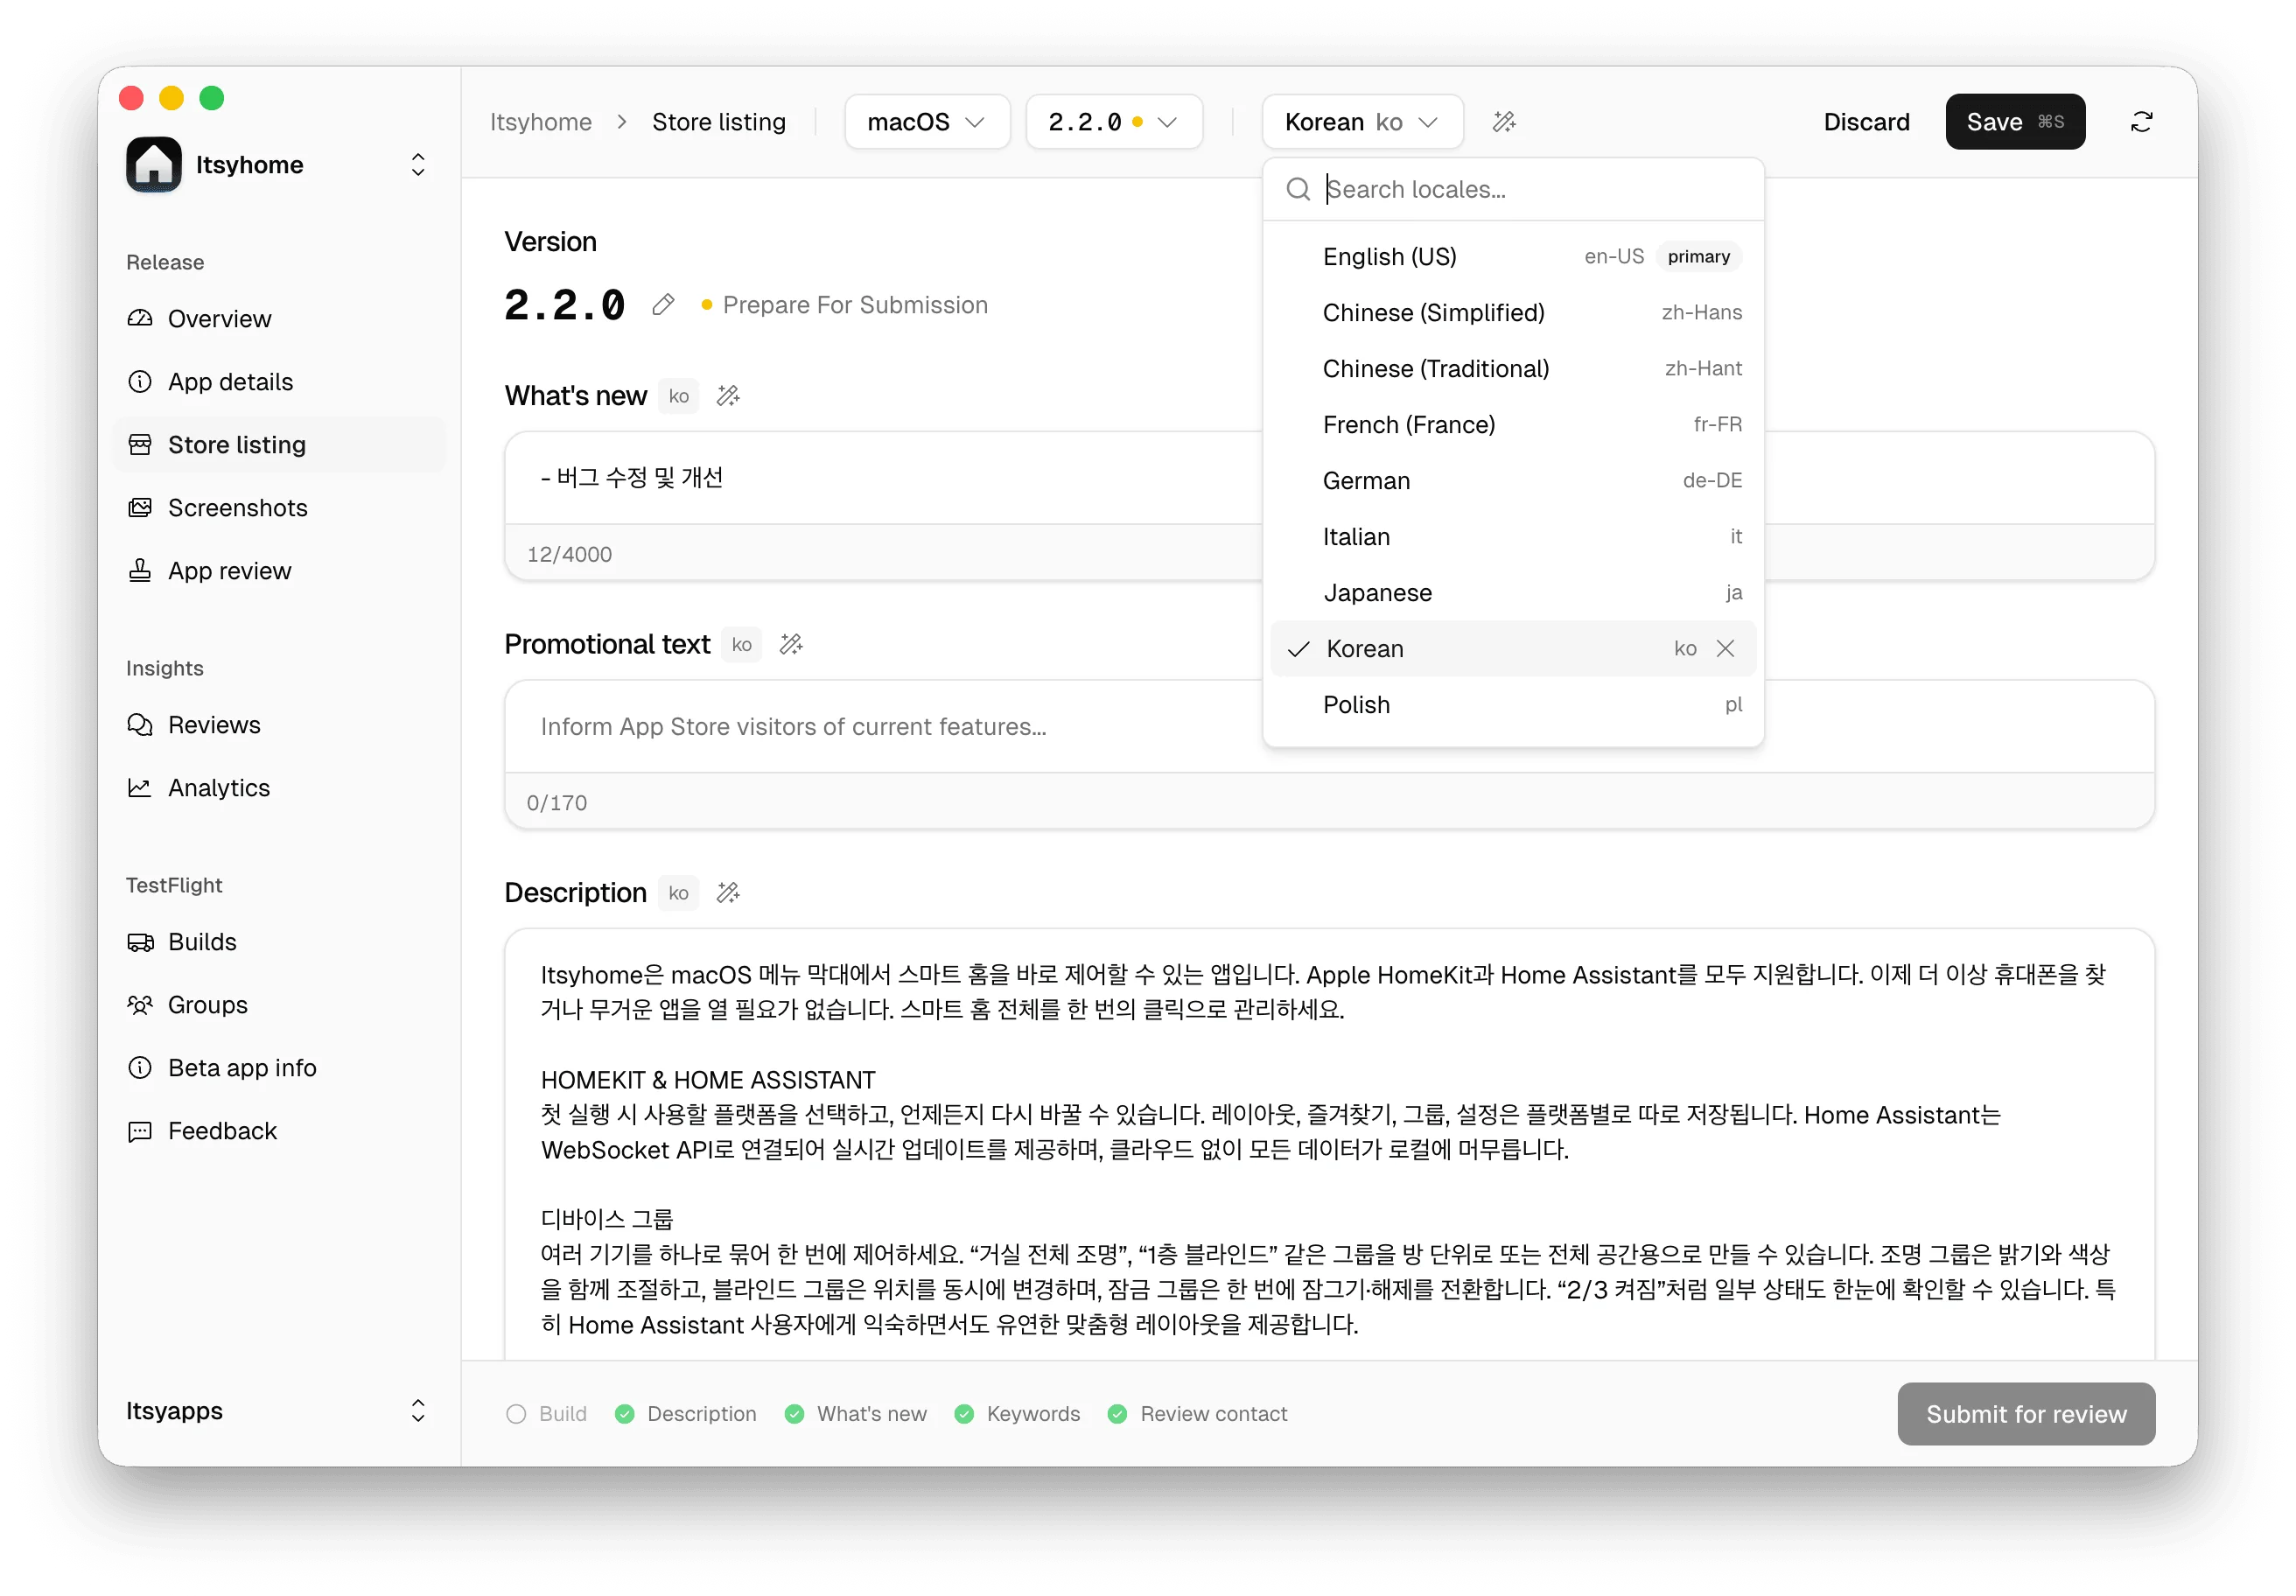Click the Itsyhome home logo icon
The height and width of the screenshot is (1596, 2296).
tap(153, 164)
